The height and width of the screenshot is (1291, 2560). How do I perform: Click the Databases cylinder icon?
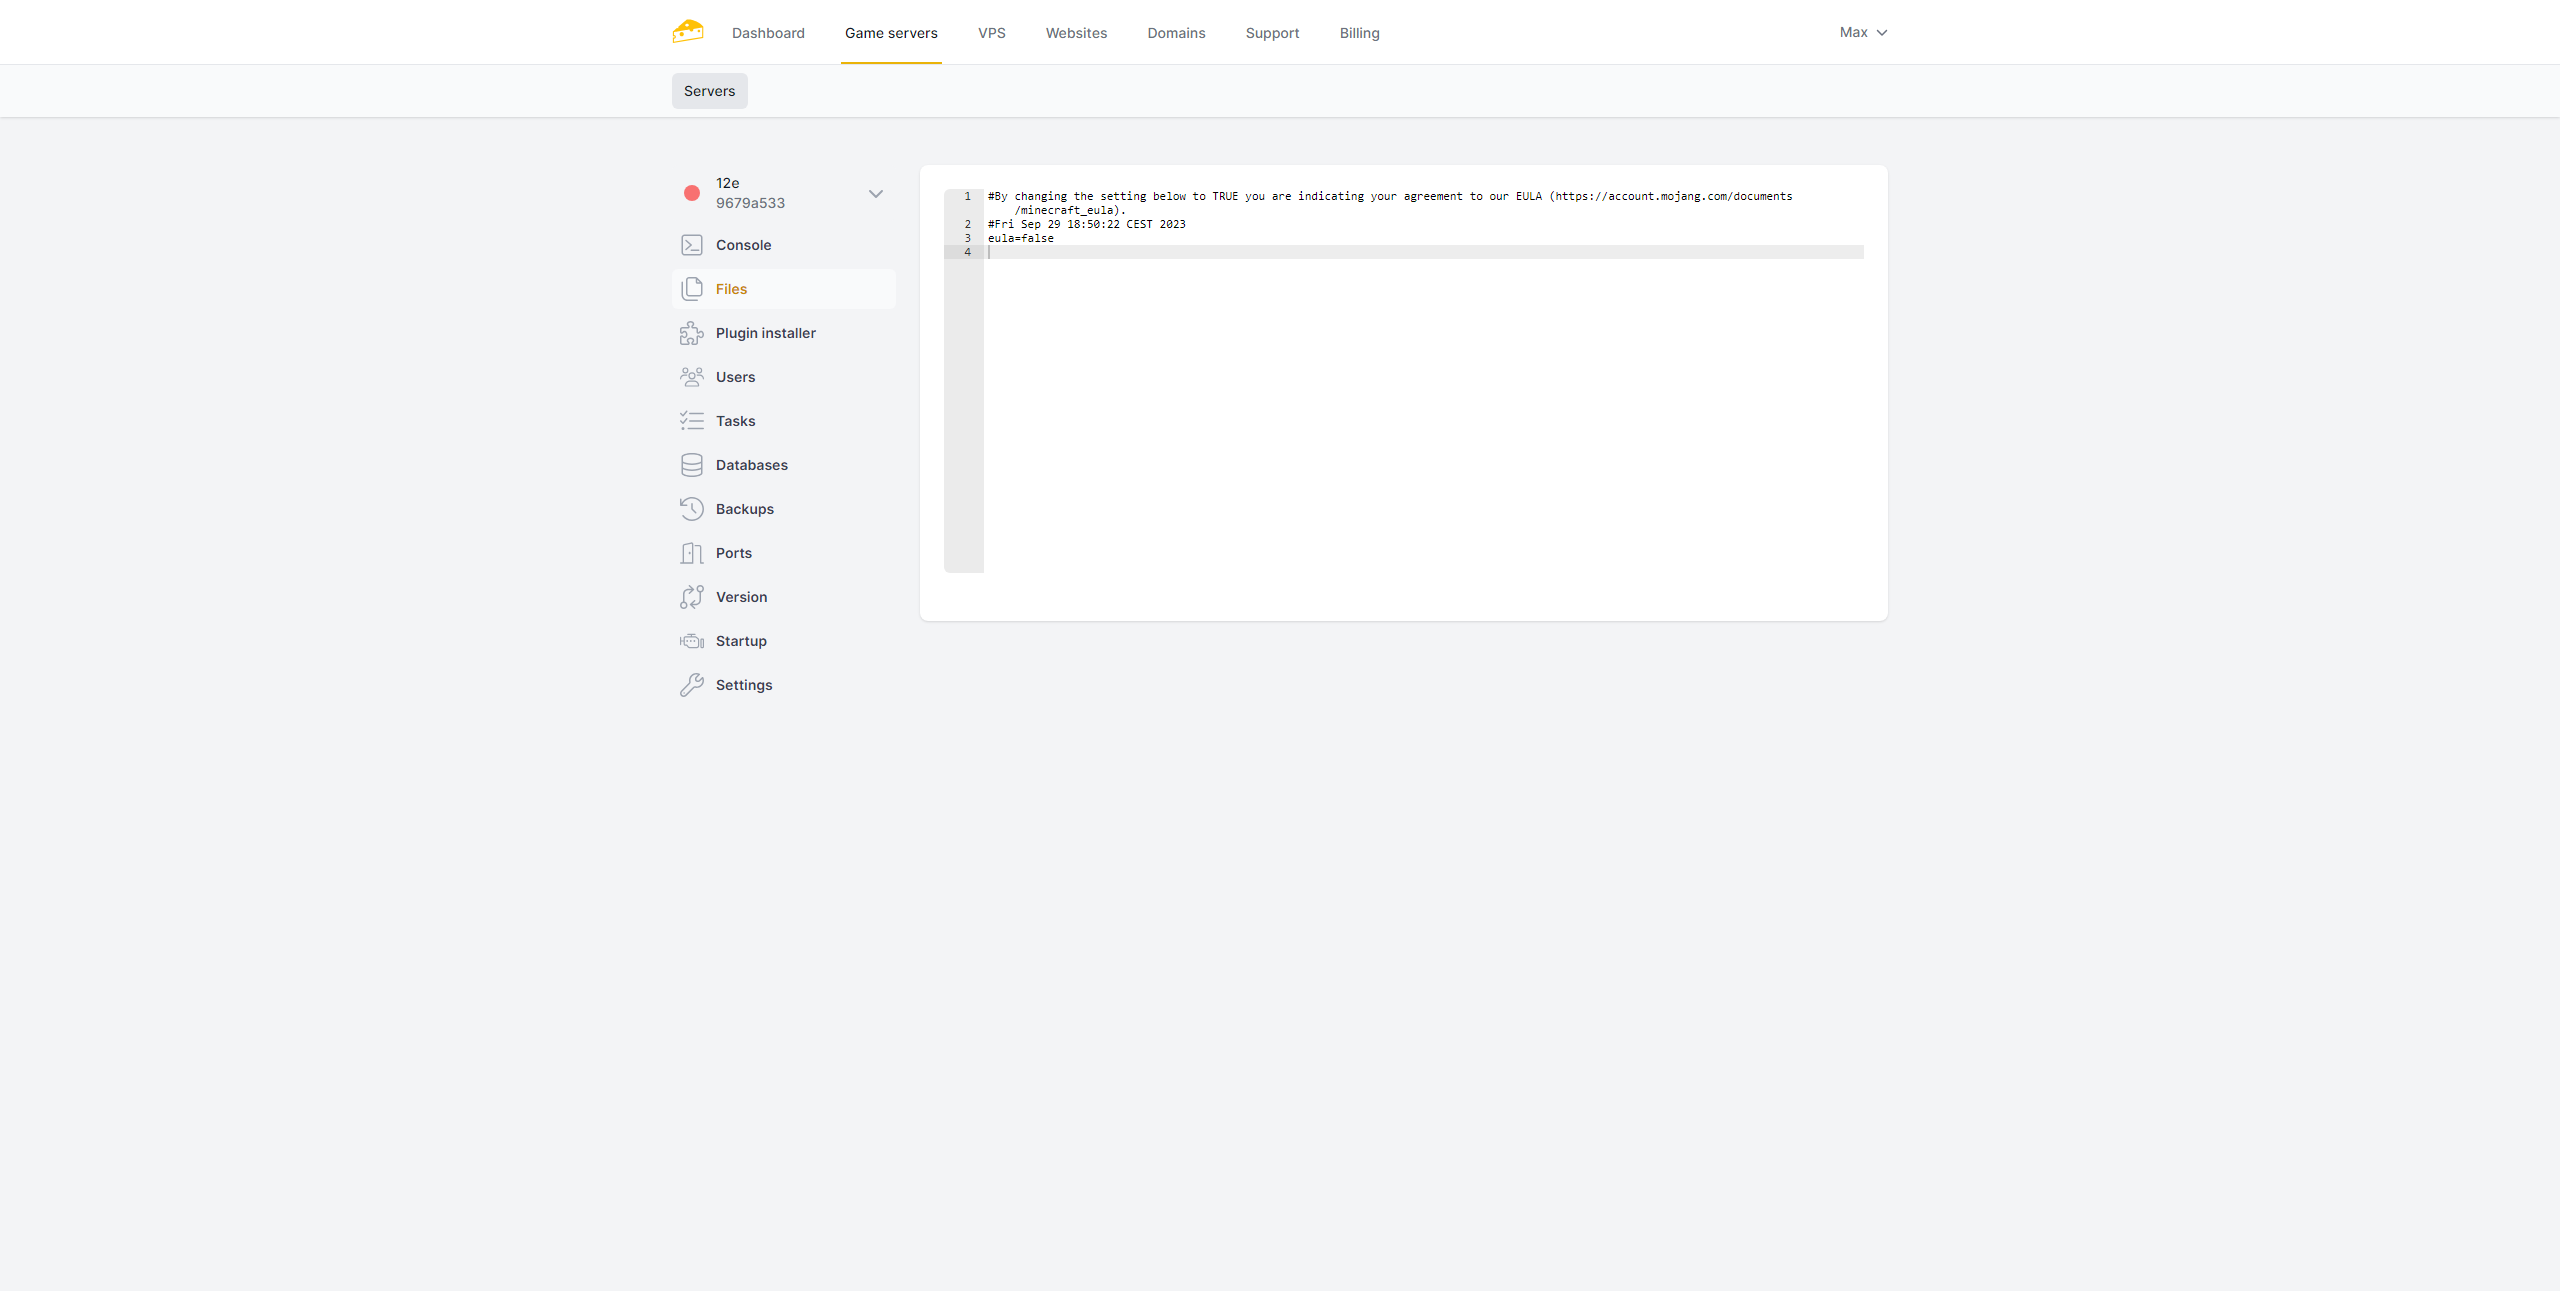(x=691, y=465)
